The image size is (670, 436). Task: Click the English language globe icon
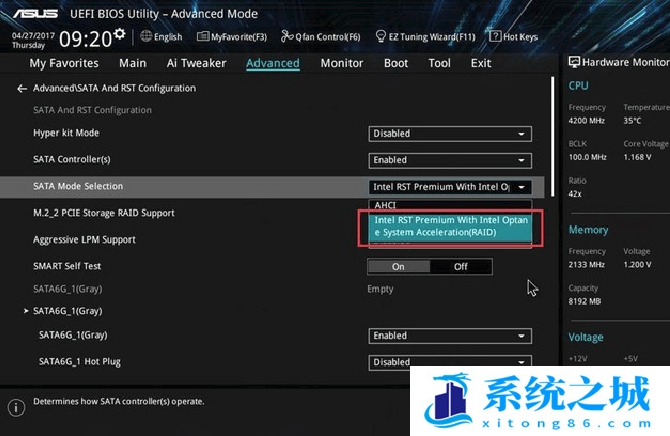[x=146, y=36]
